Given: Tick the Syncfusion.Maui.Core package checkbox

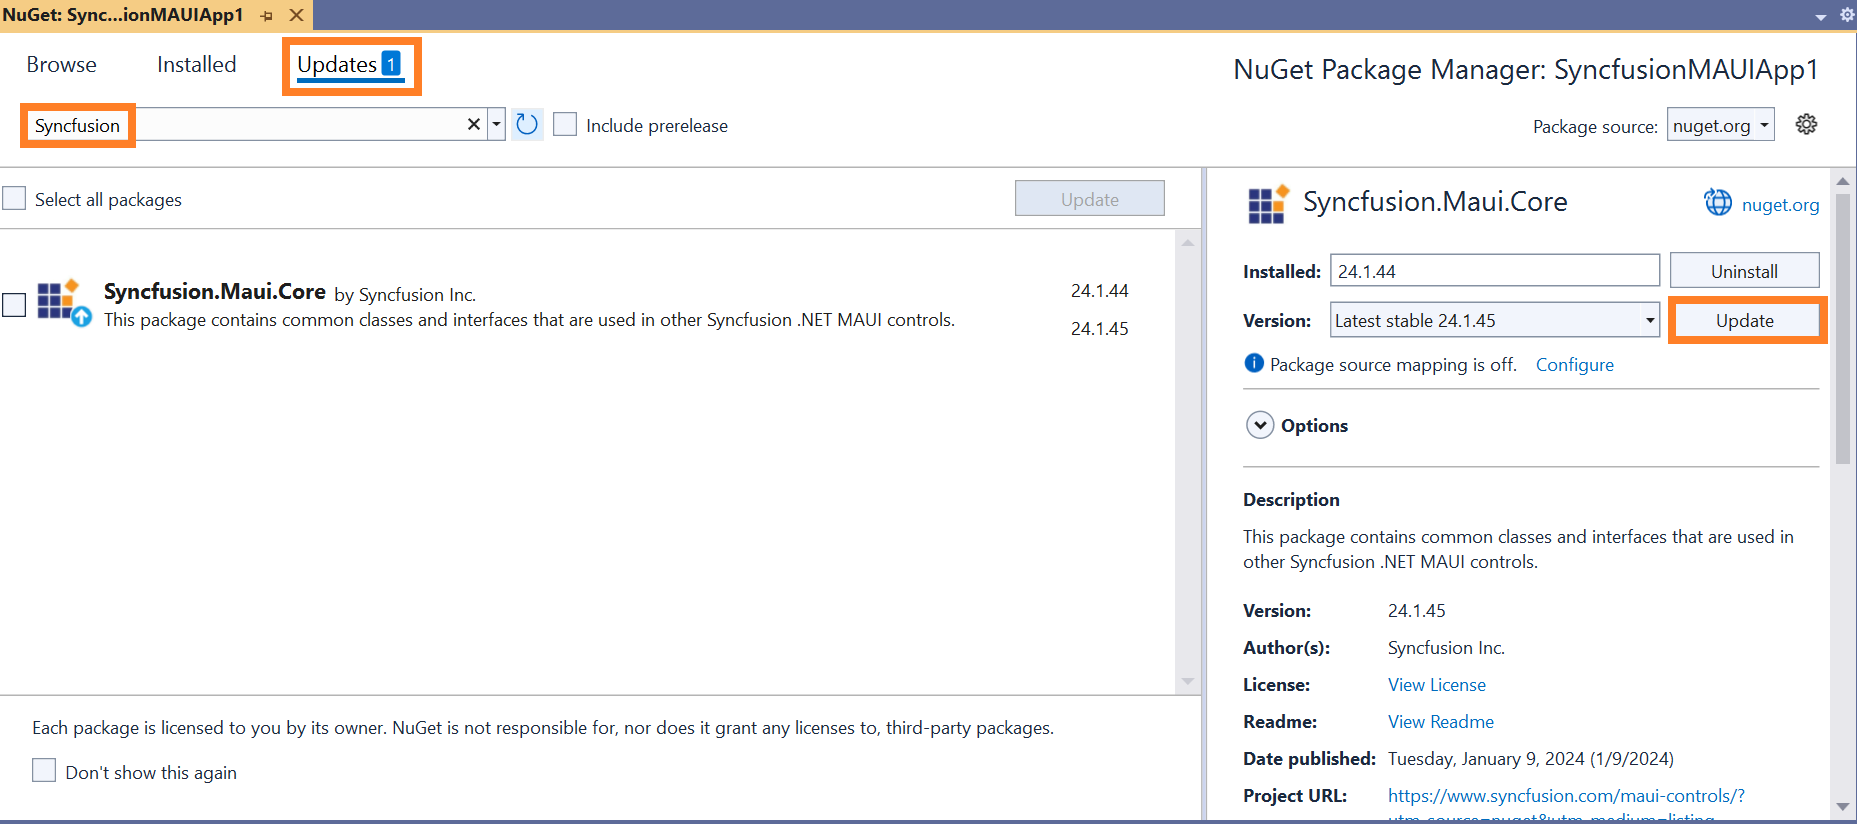Looking at the screenshot, I should (x=14, y=304).
